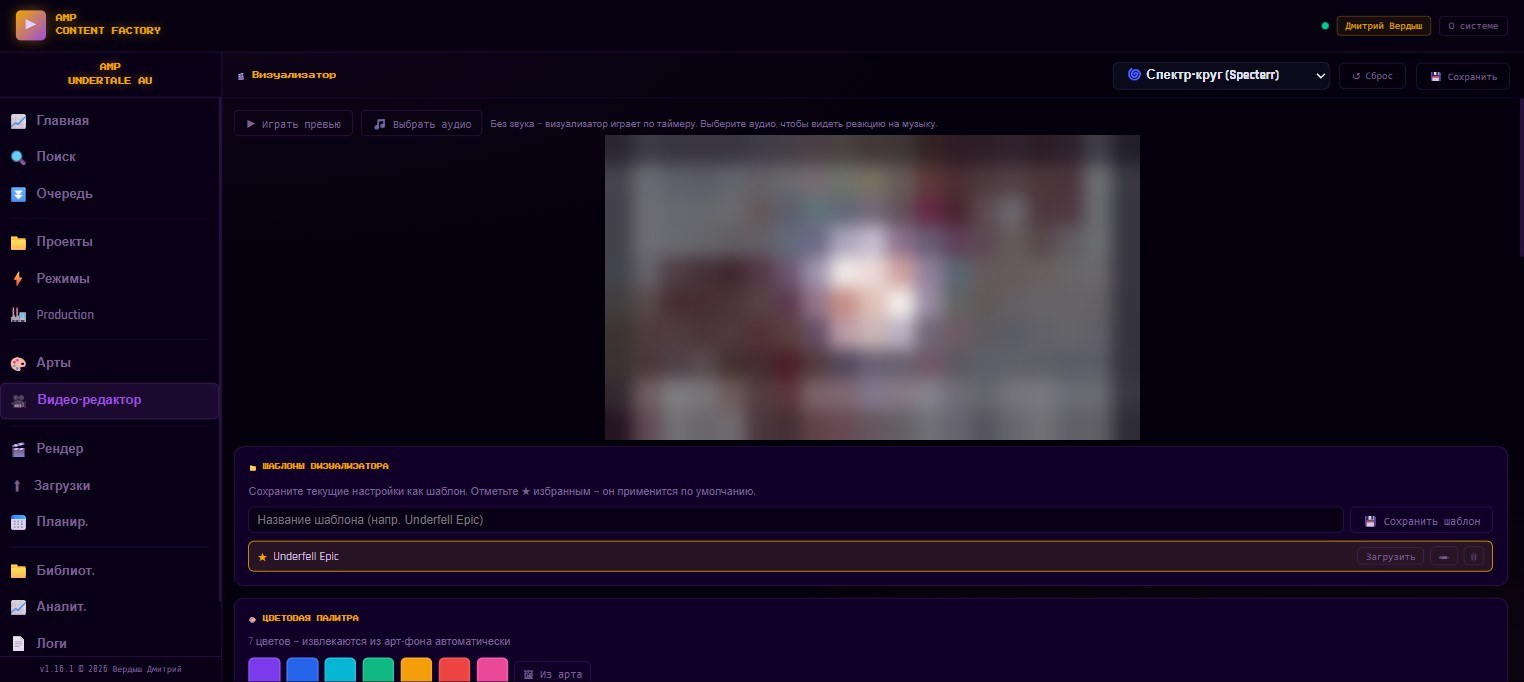Go to the Загрузки section

(110, 486)
